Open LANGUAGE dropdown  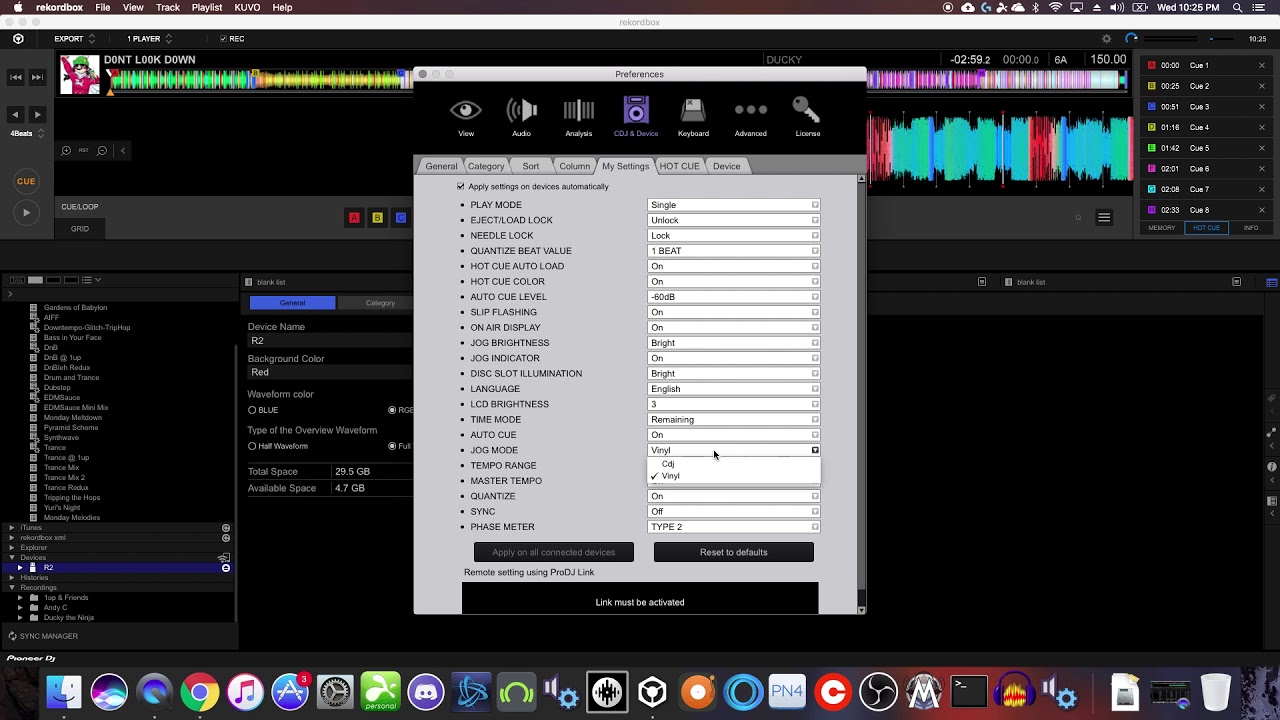click(734, 389)
